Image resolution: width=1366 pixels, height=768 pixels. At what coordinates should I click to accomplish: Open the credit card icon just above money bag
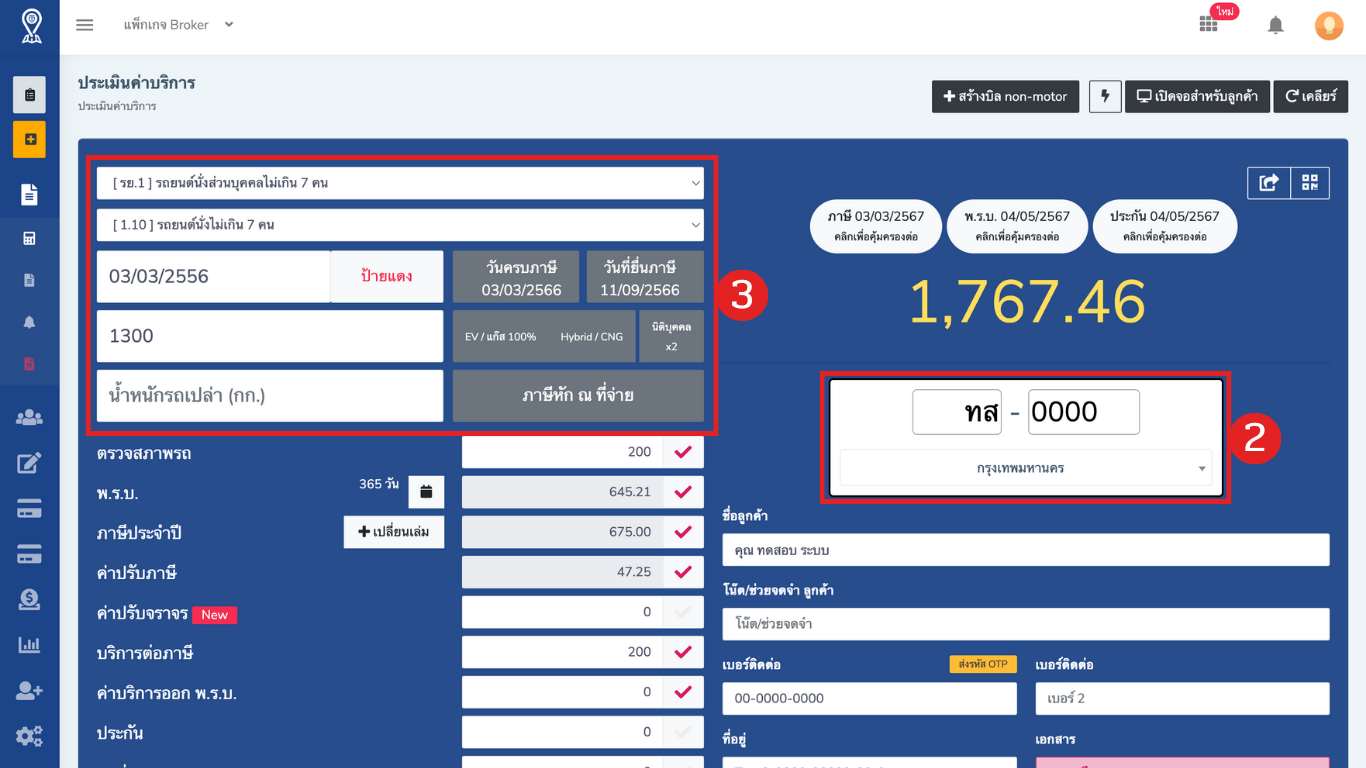29,554
